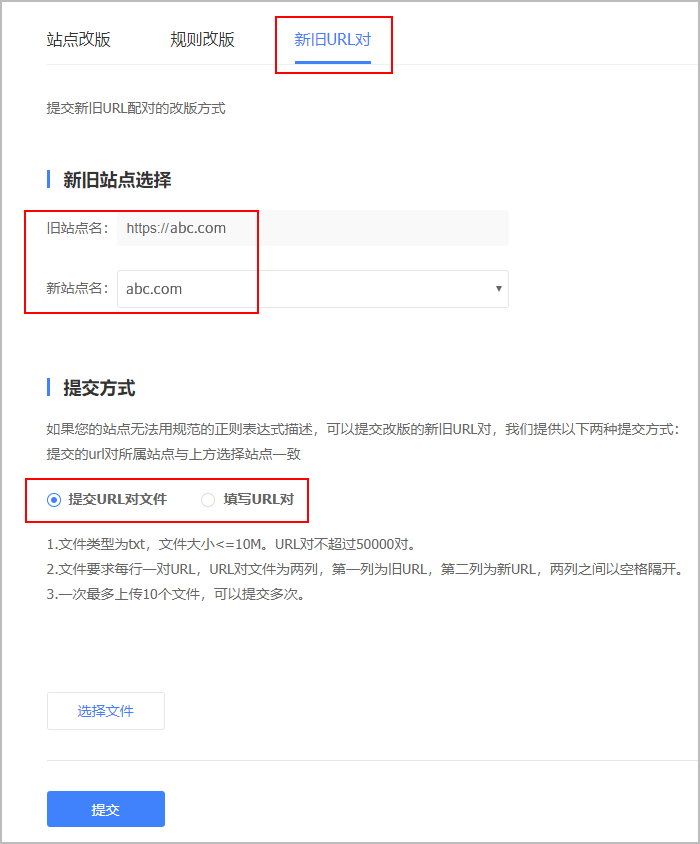
Task: Click the 旧站点名： label
Action: coord(78,228)
